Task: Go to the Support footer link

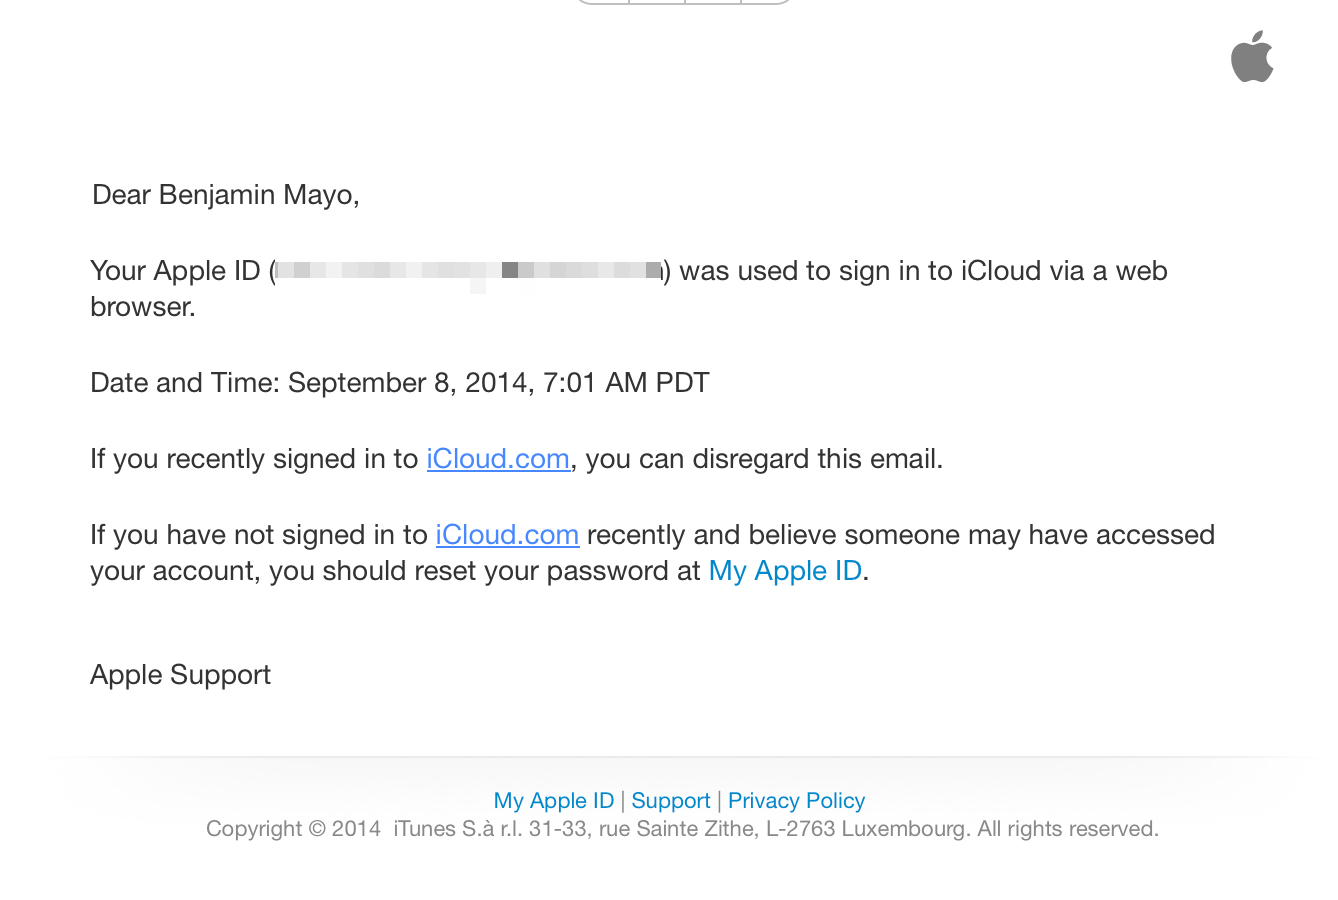Action: (670, 801)
